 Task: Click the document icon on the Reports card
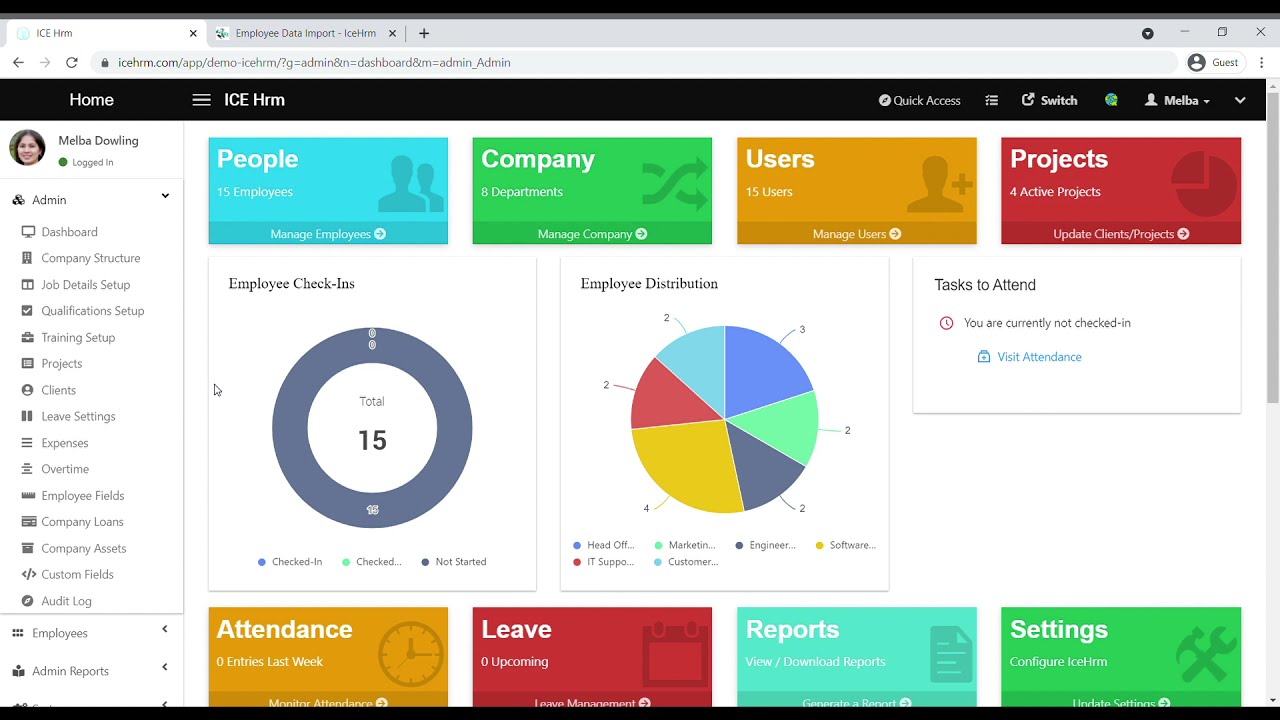tap(950, 654)
